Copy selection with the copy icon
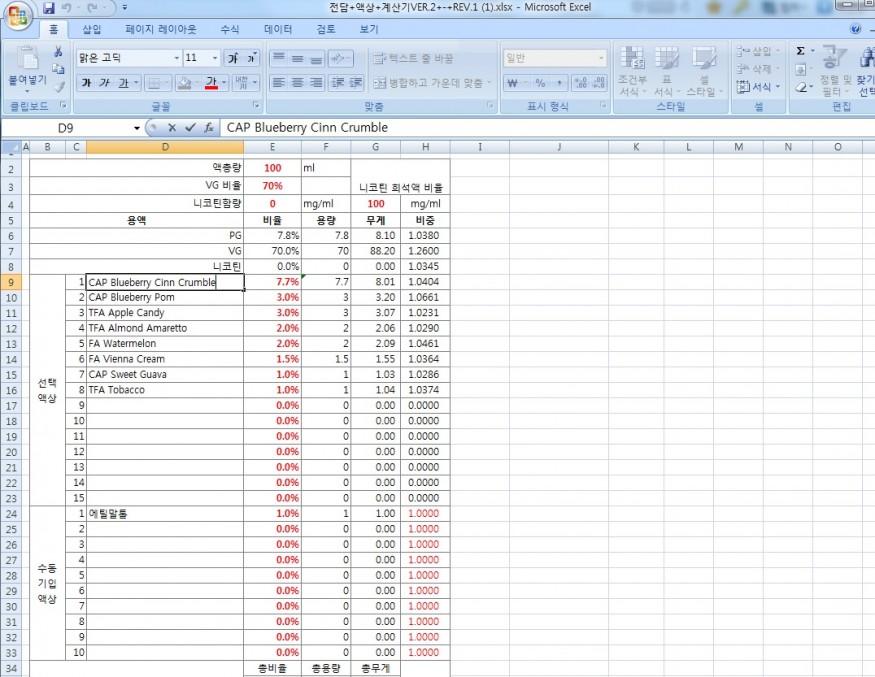This screenshot has height=677, width=875. pos(58,69)
